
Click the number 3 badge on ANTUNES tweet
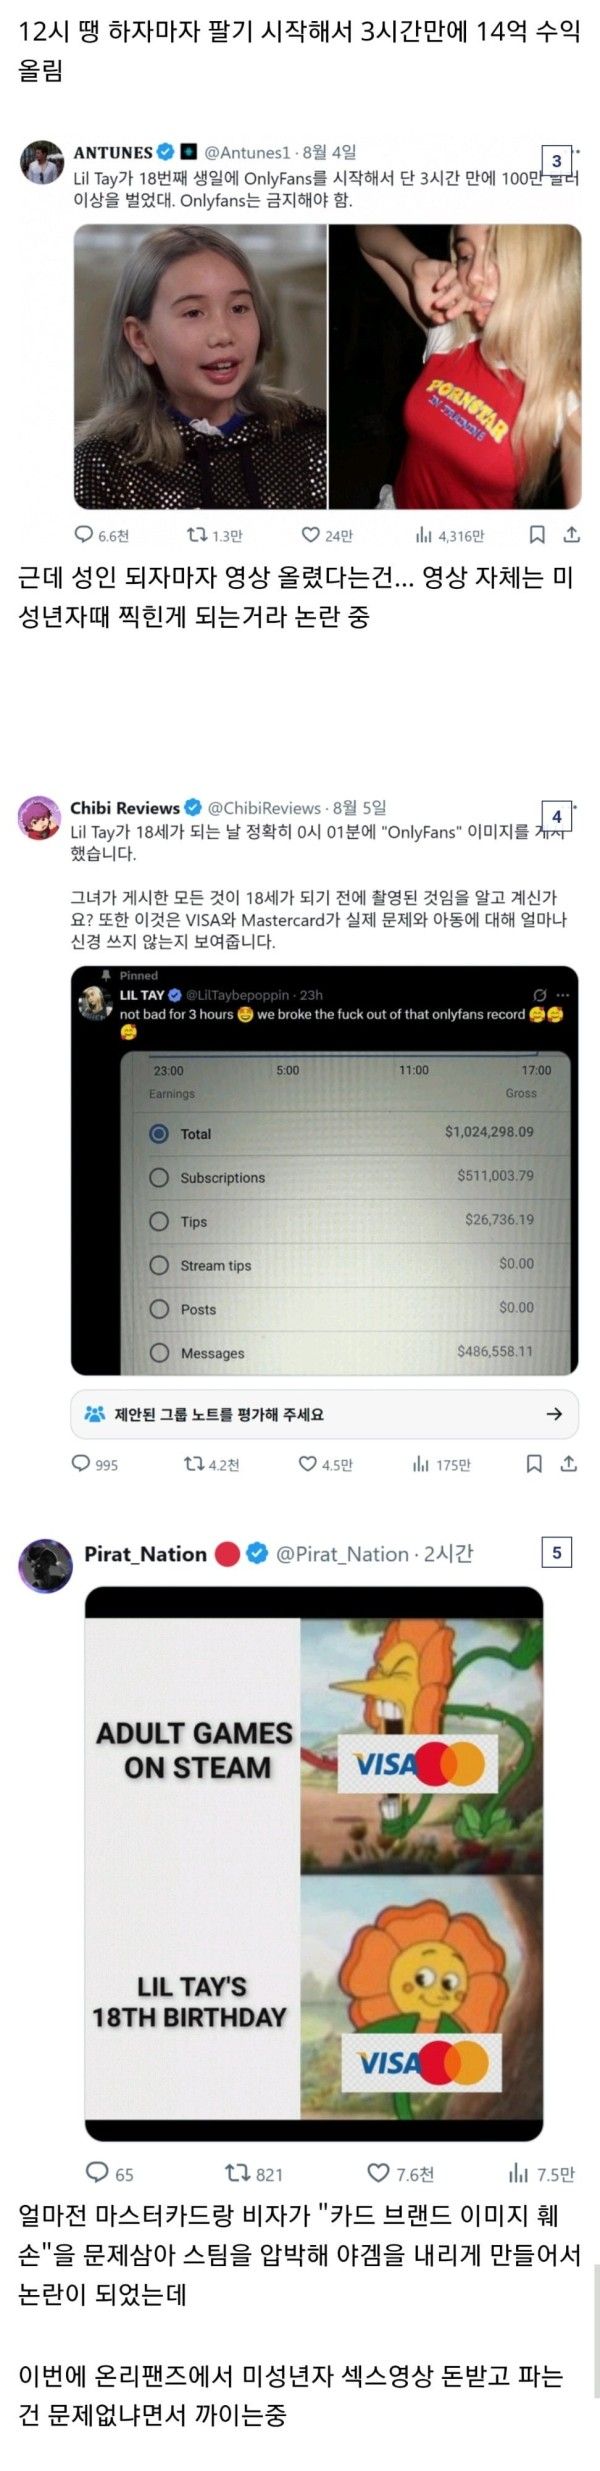(556, 160)
